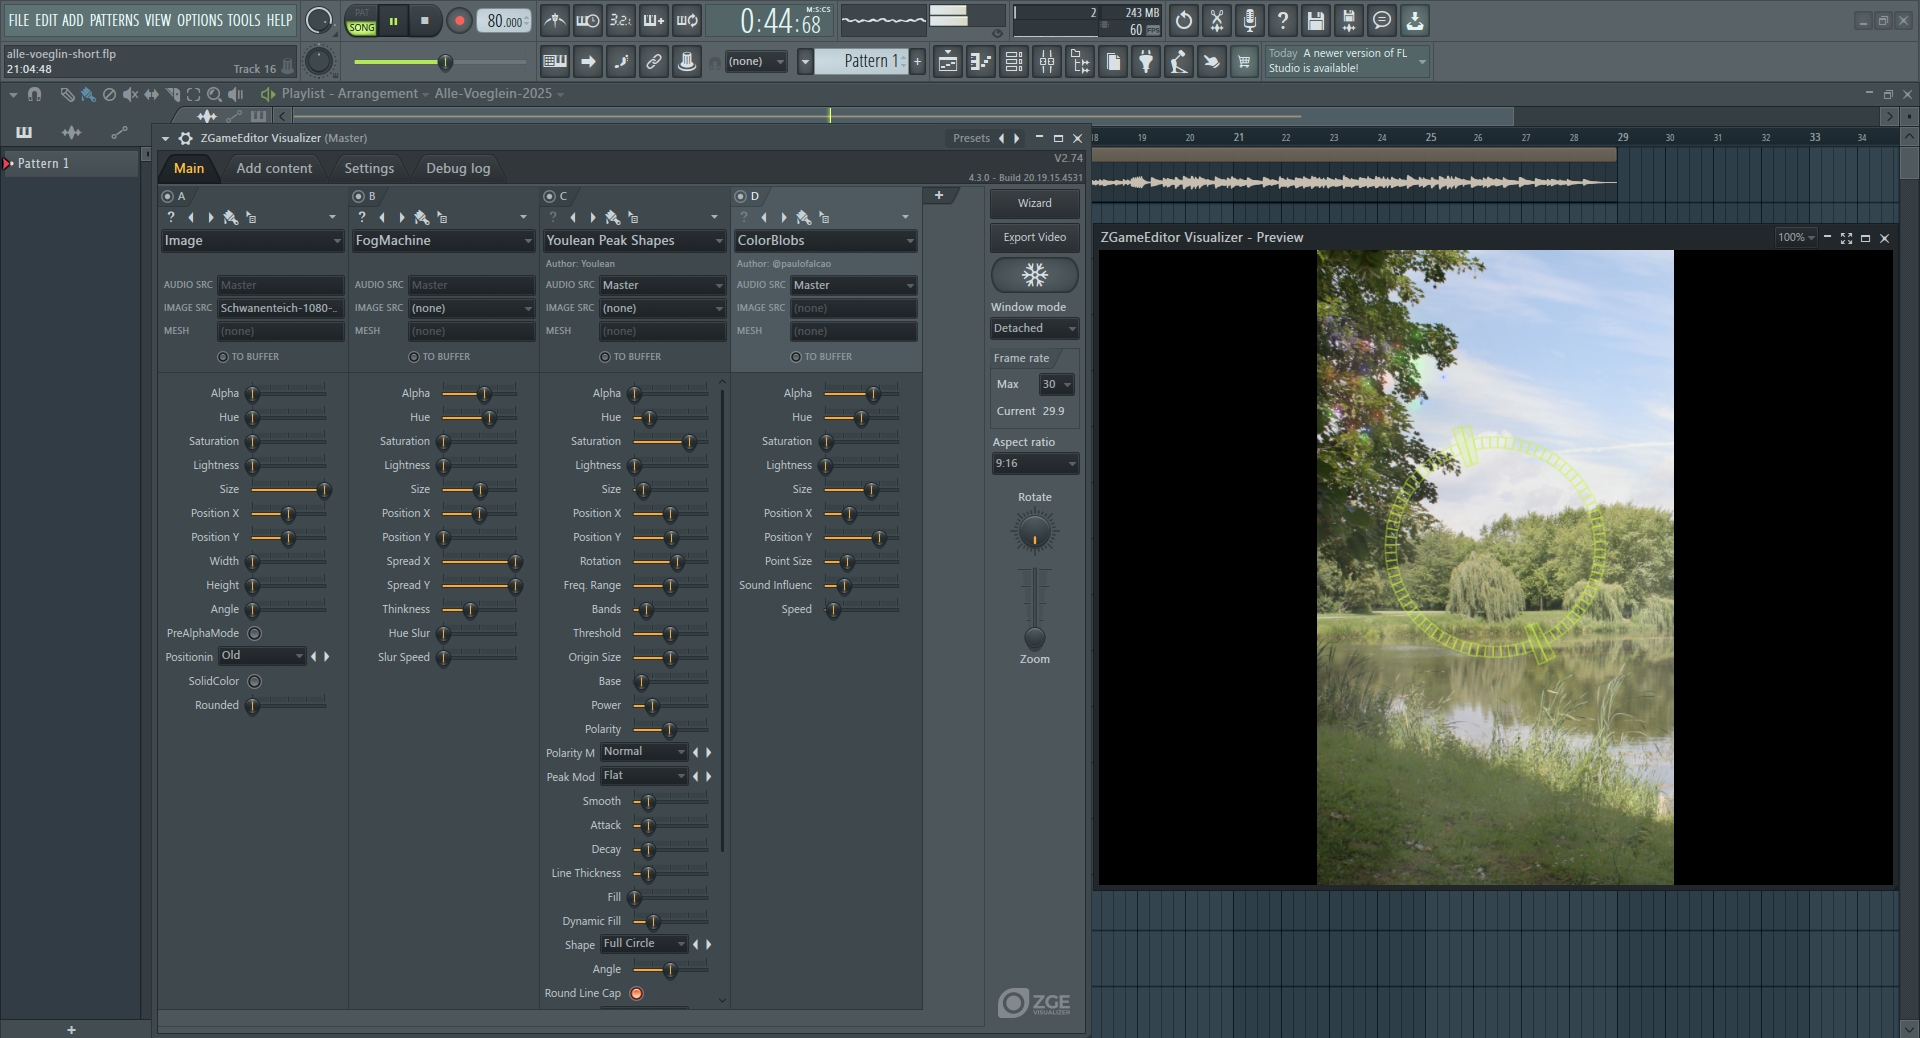Open the Window mode Detached dropdown
The height and width of the screenshot is (1038, 1920).
[1034, 328]
